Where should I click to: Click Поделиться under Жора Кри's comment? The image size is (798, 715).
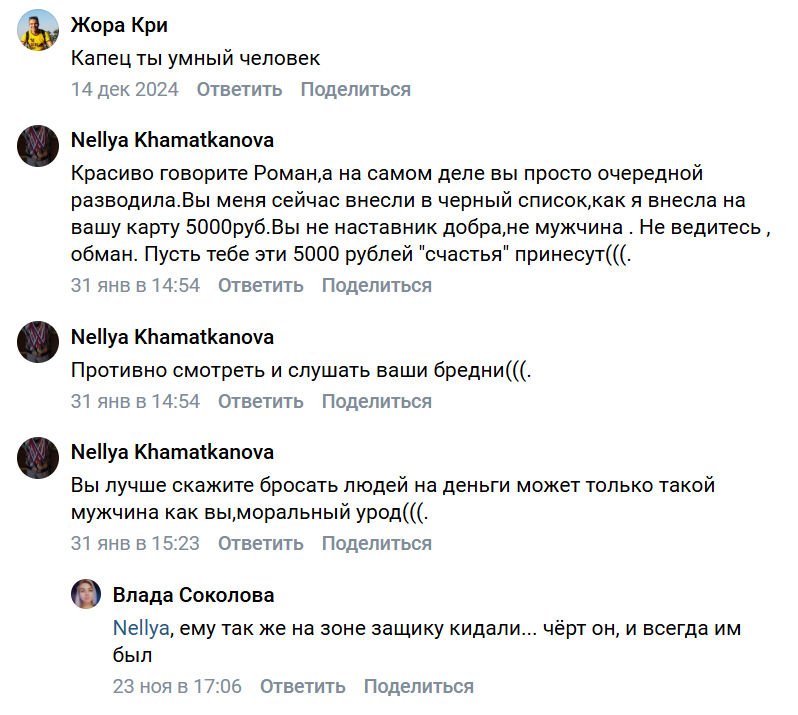[x=355, y=89]
